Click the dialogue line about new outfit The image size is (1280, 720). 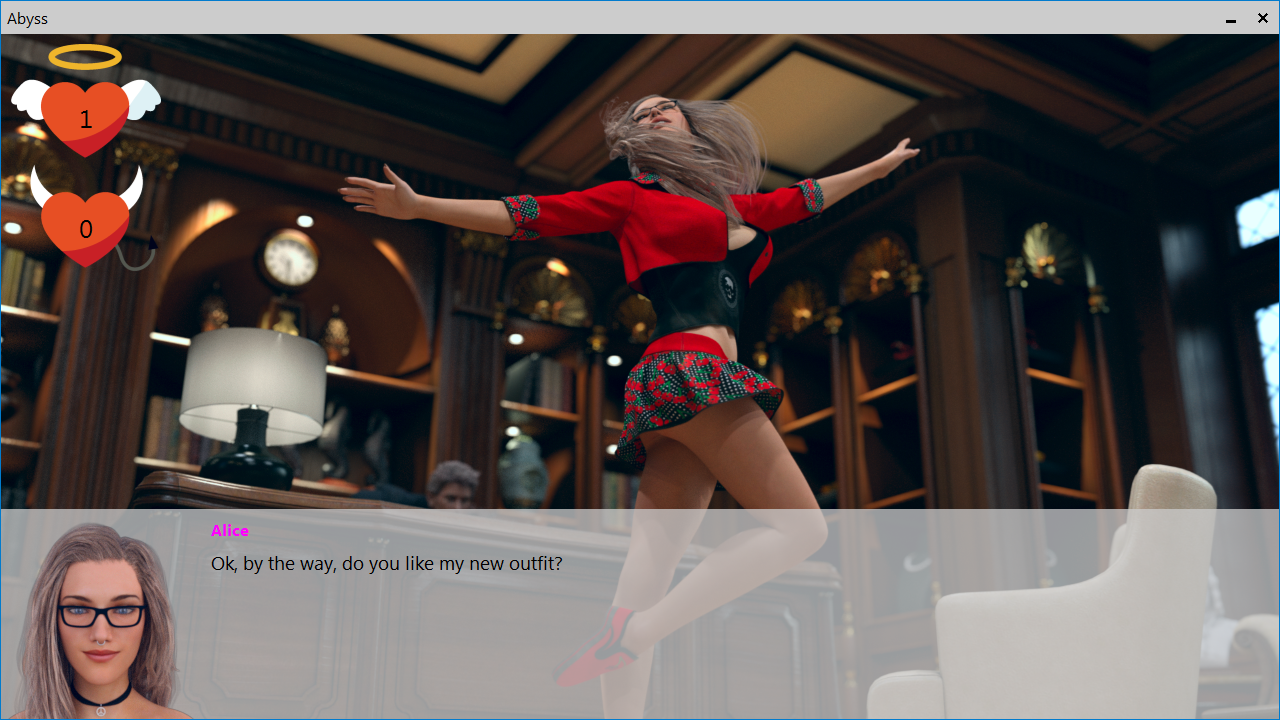pyautogui.click(x=386, y=564)
